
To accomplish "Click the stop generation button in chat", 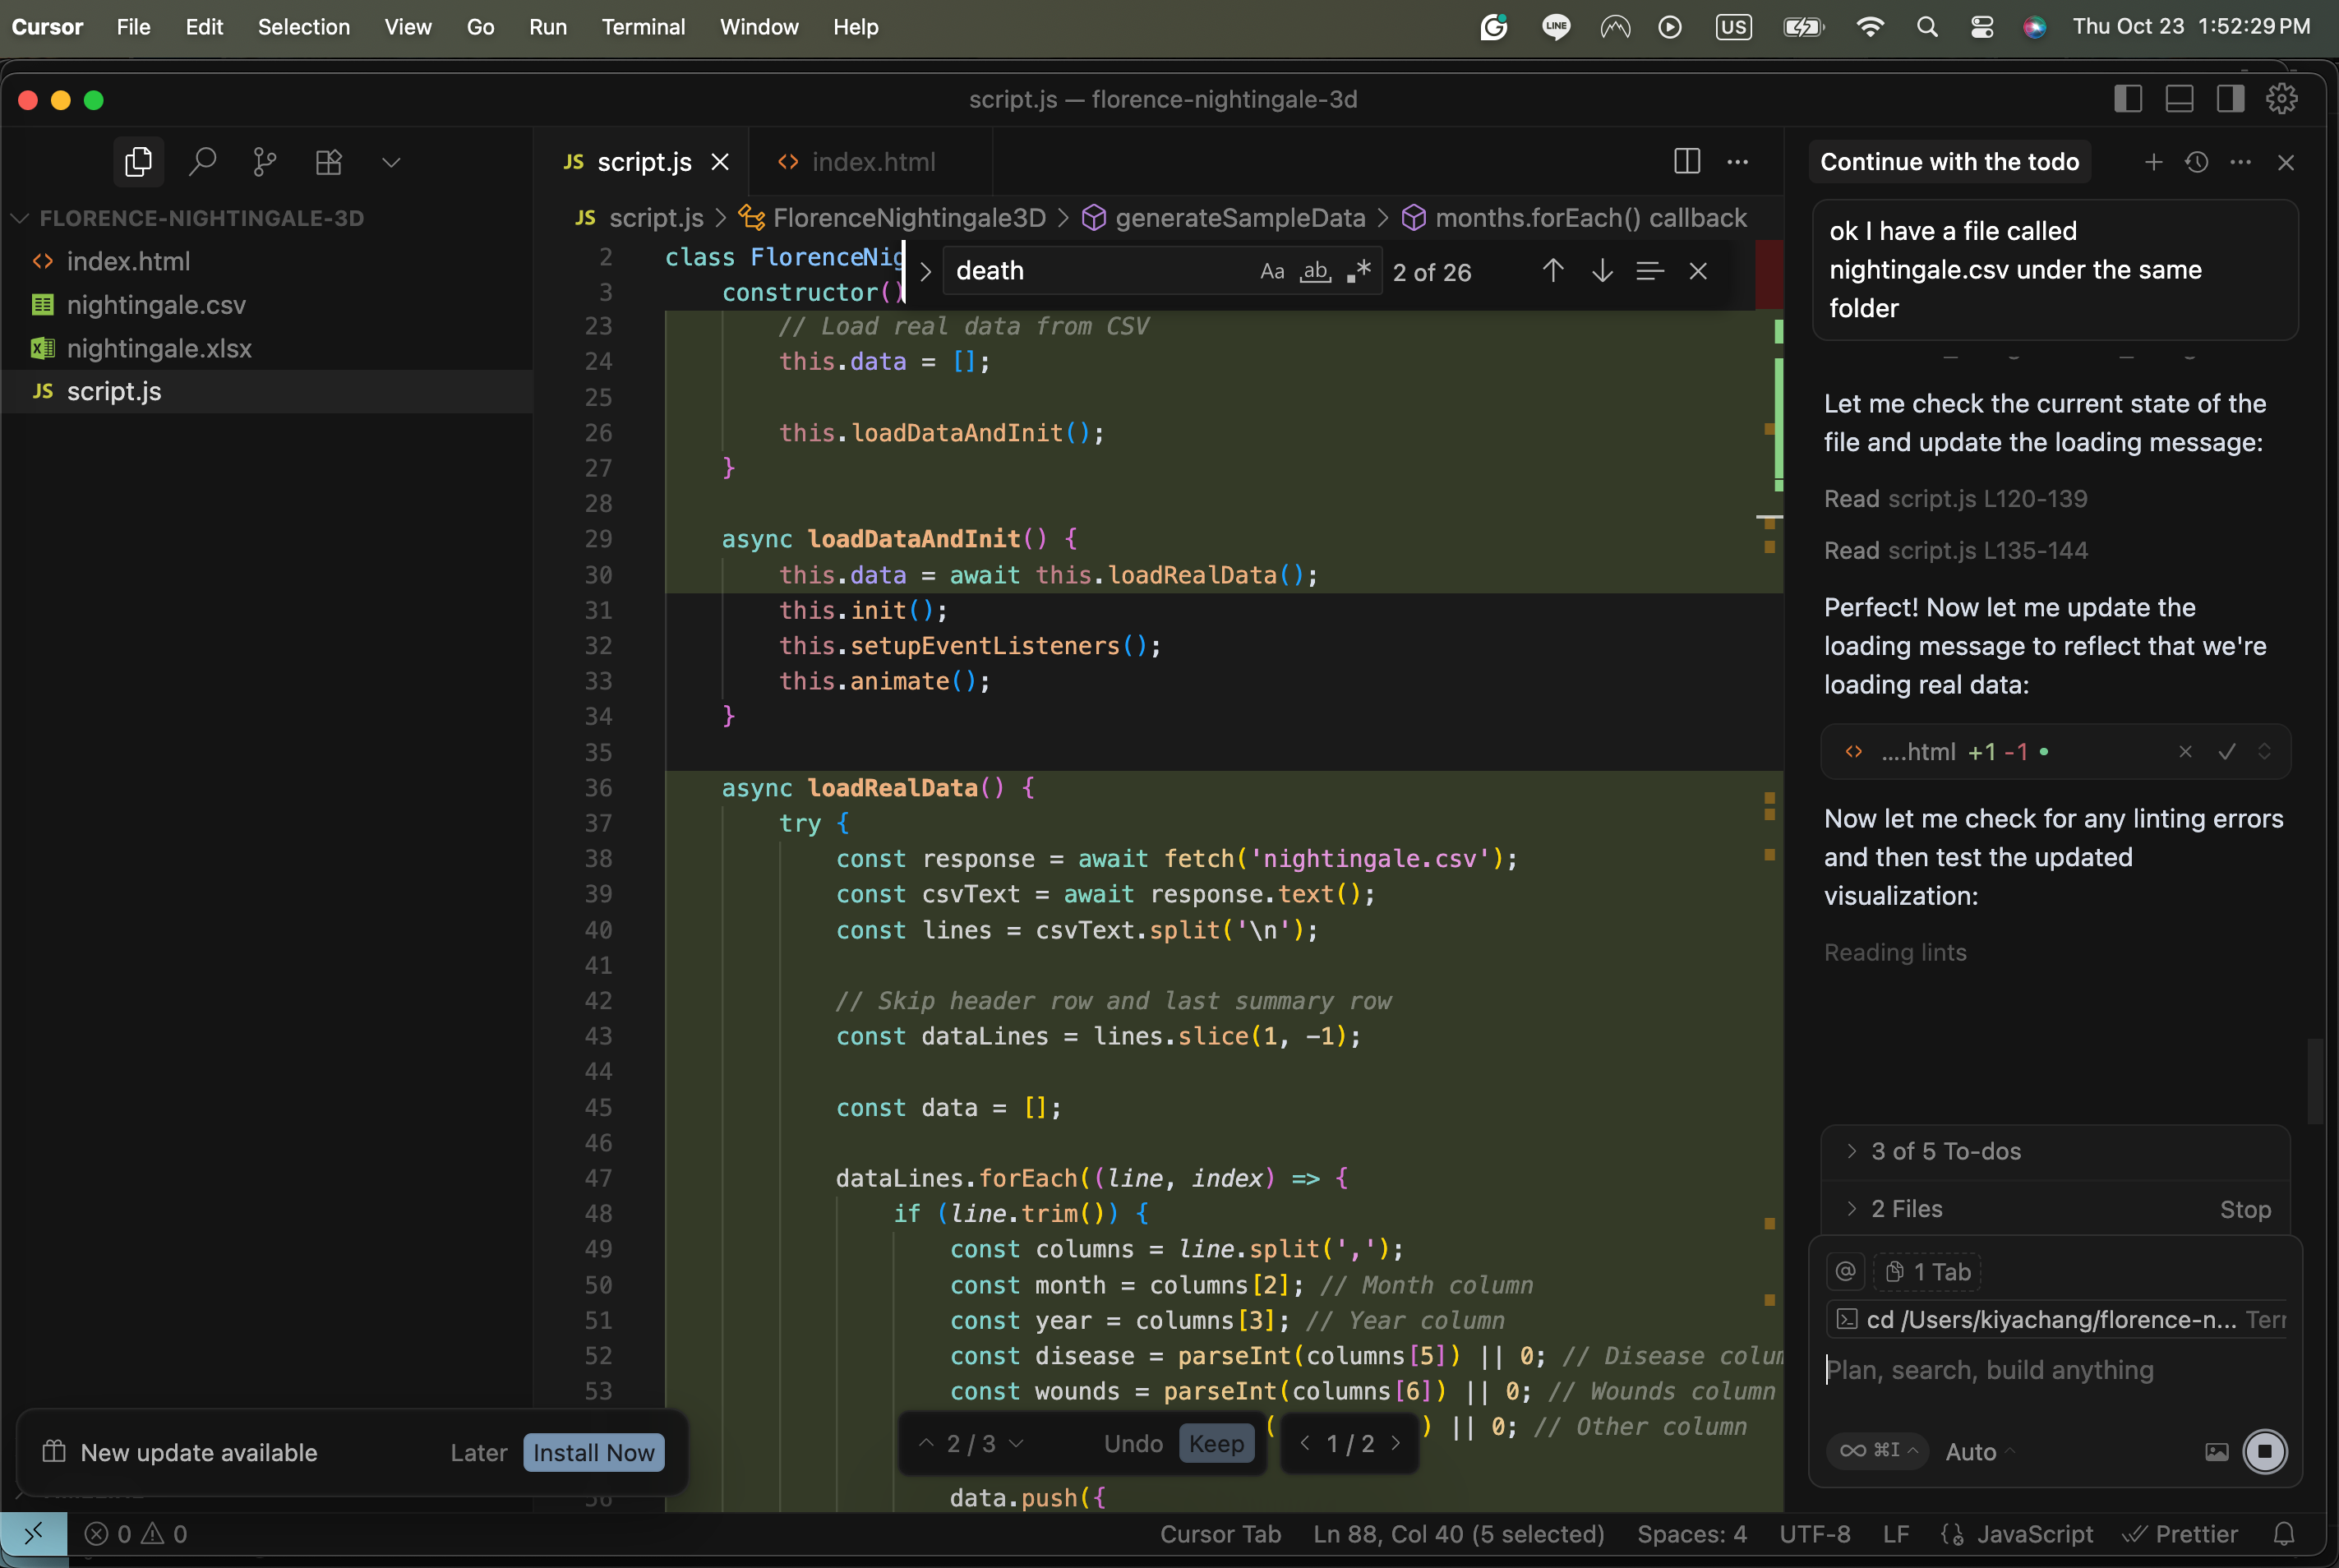I will (2264, 1451).
